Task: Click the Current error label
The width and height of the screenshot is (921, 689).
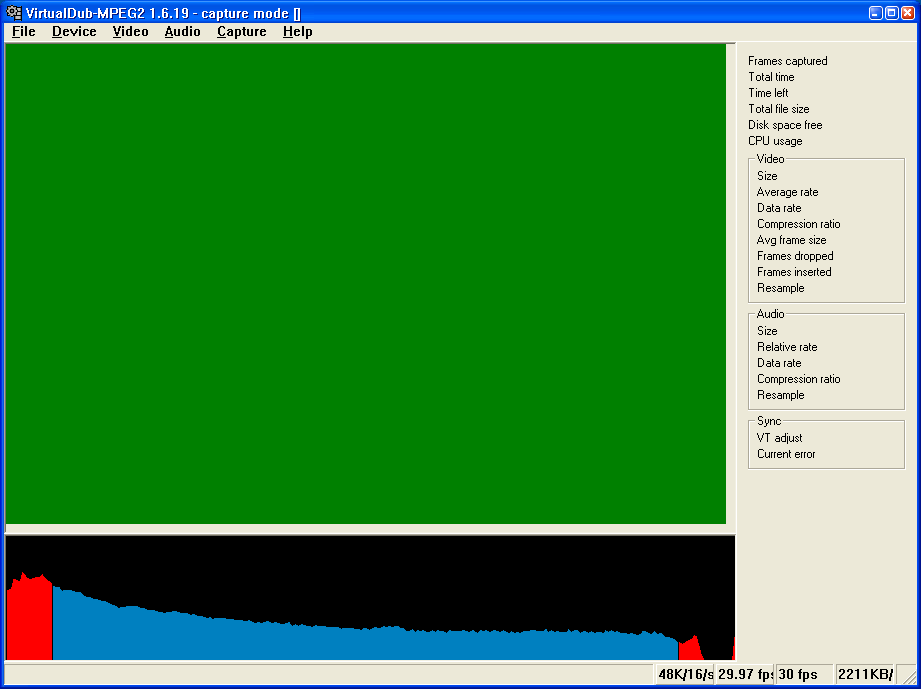Action: click(786, 454)
